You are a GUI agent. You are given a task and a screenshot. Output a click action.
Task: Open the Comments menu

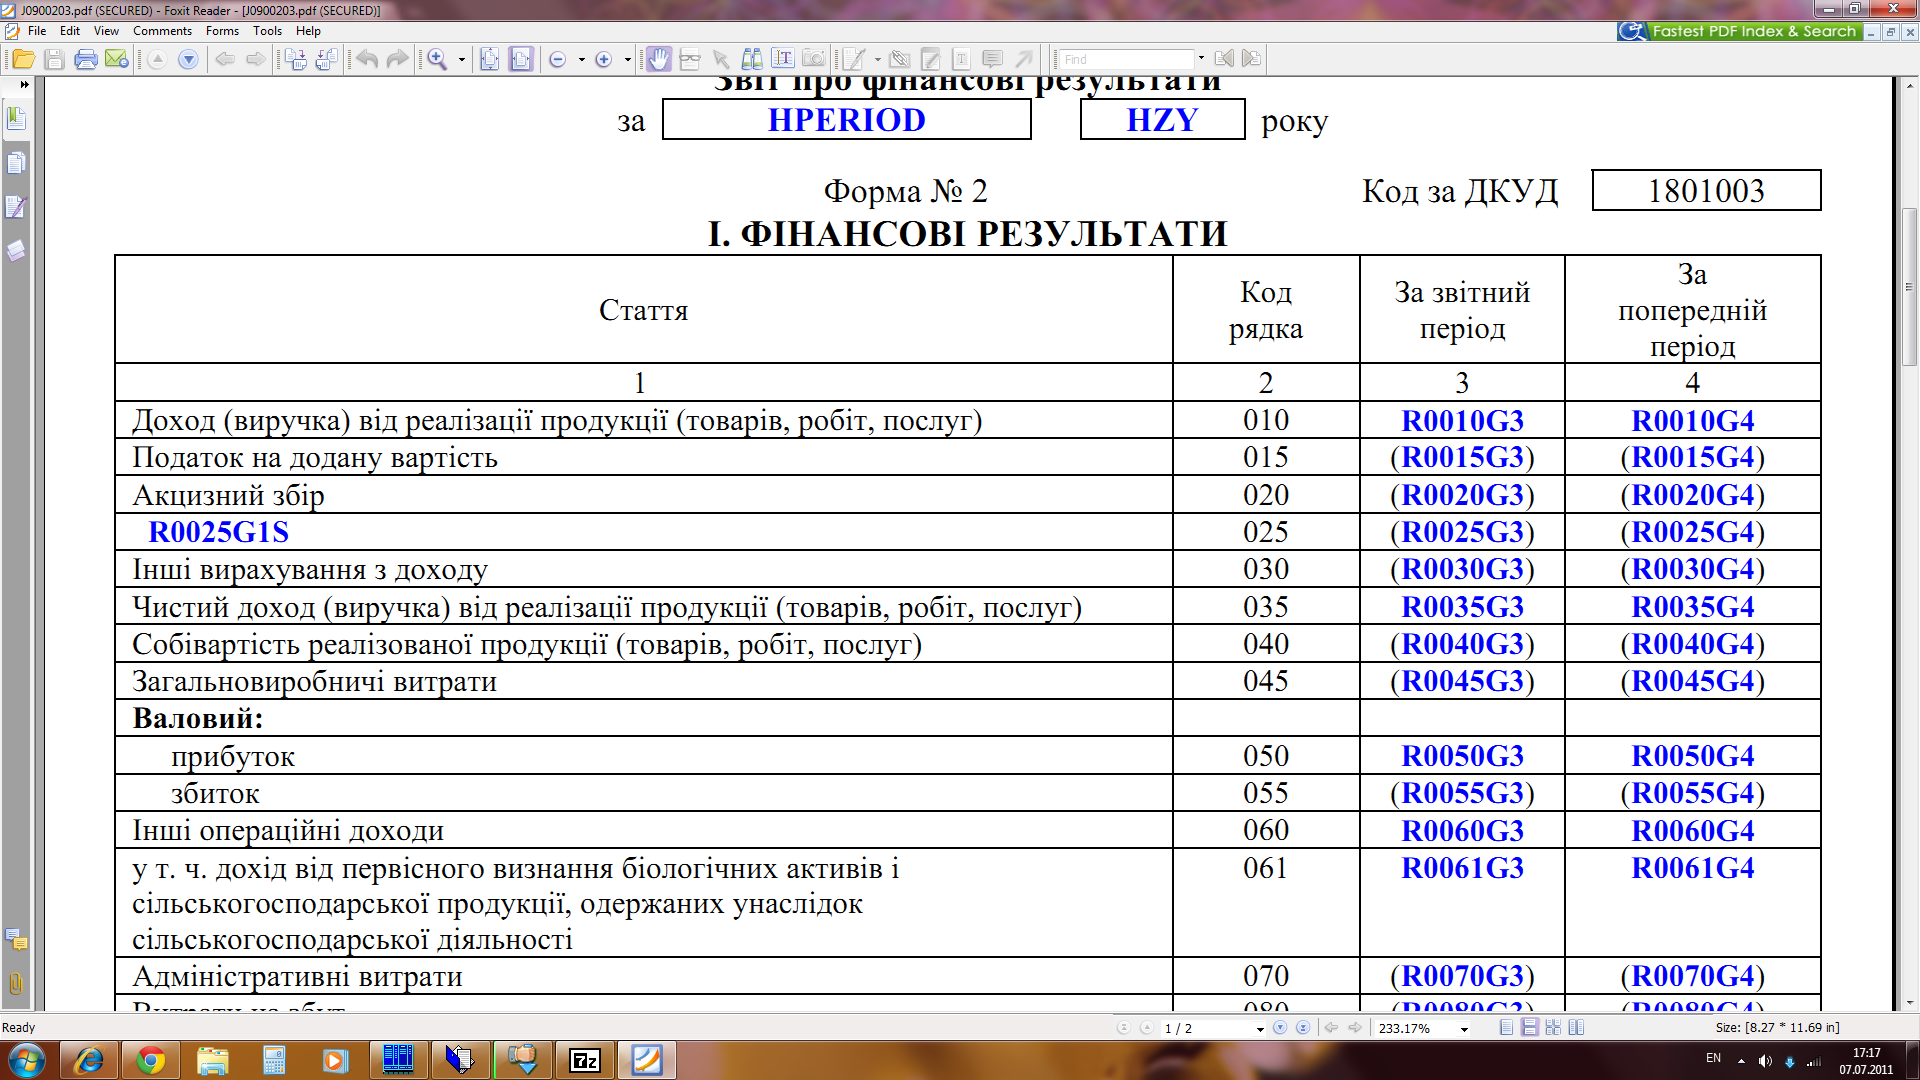tap(162, 31)
